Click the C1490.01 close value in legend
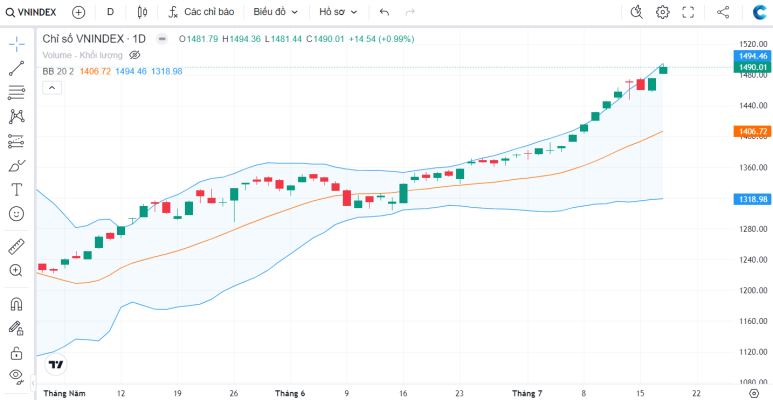The width and height of the screenshot is (773, 400). pos(325,39)
